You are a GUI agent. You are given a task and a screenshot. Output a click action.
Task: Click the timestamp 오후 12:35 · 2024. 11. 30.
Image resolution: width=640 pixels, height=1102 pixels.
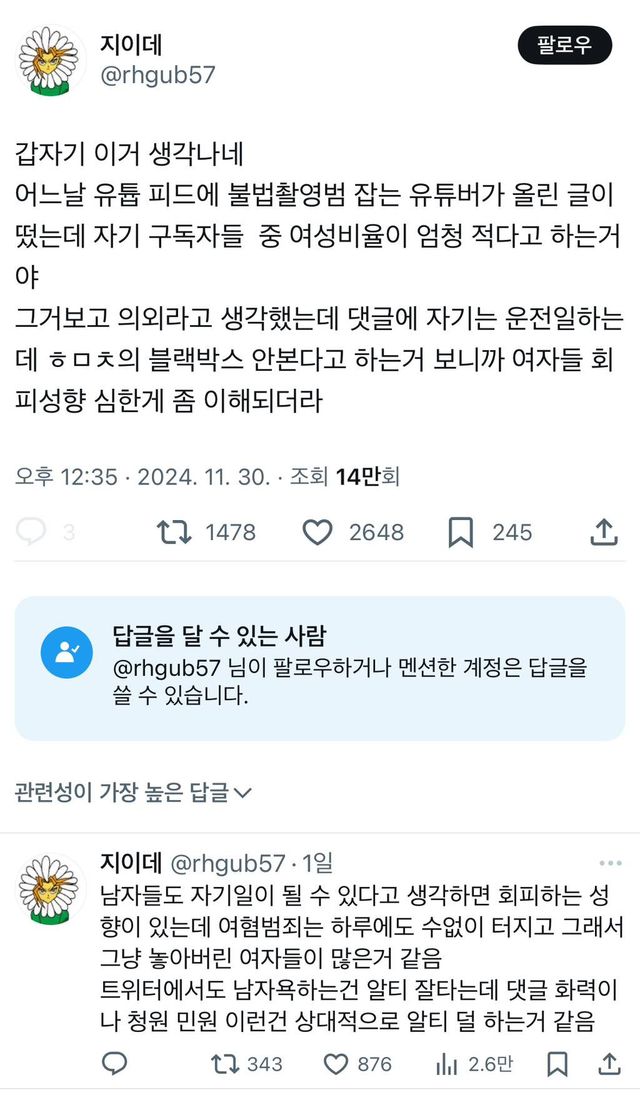coord(143,477)
